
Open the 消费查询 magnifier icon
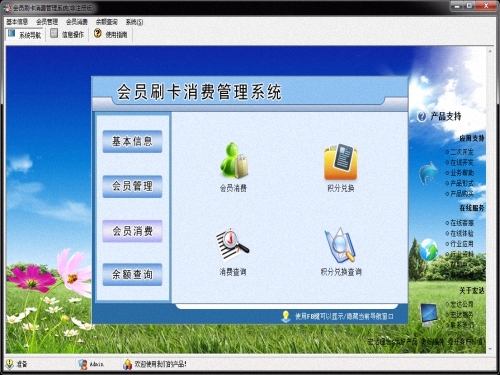coord(232,245)
